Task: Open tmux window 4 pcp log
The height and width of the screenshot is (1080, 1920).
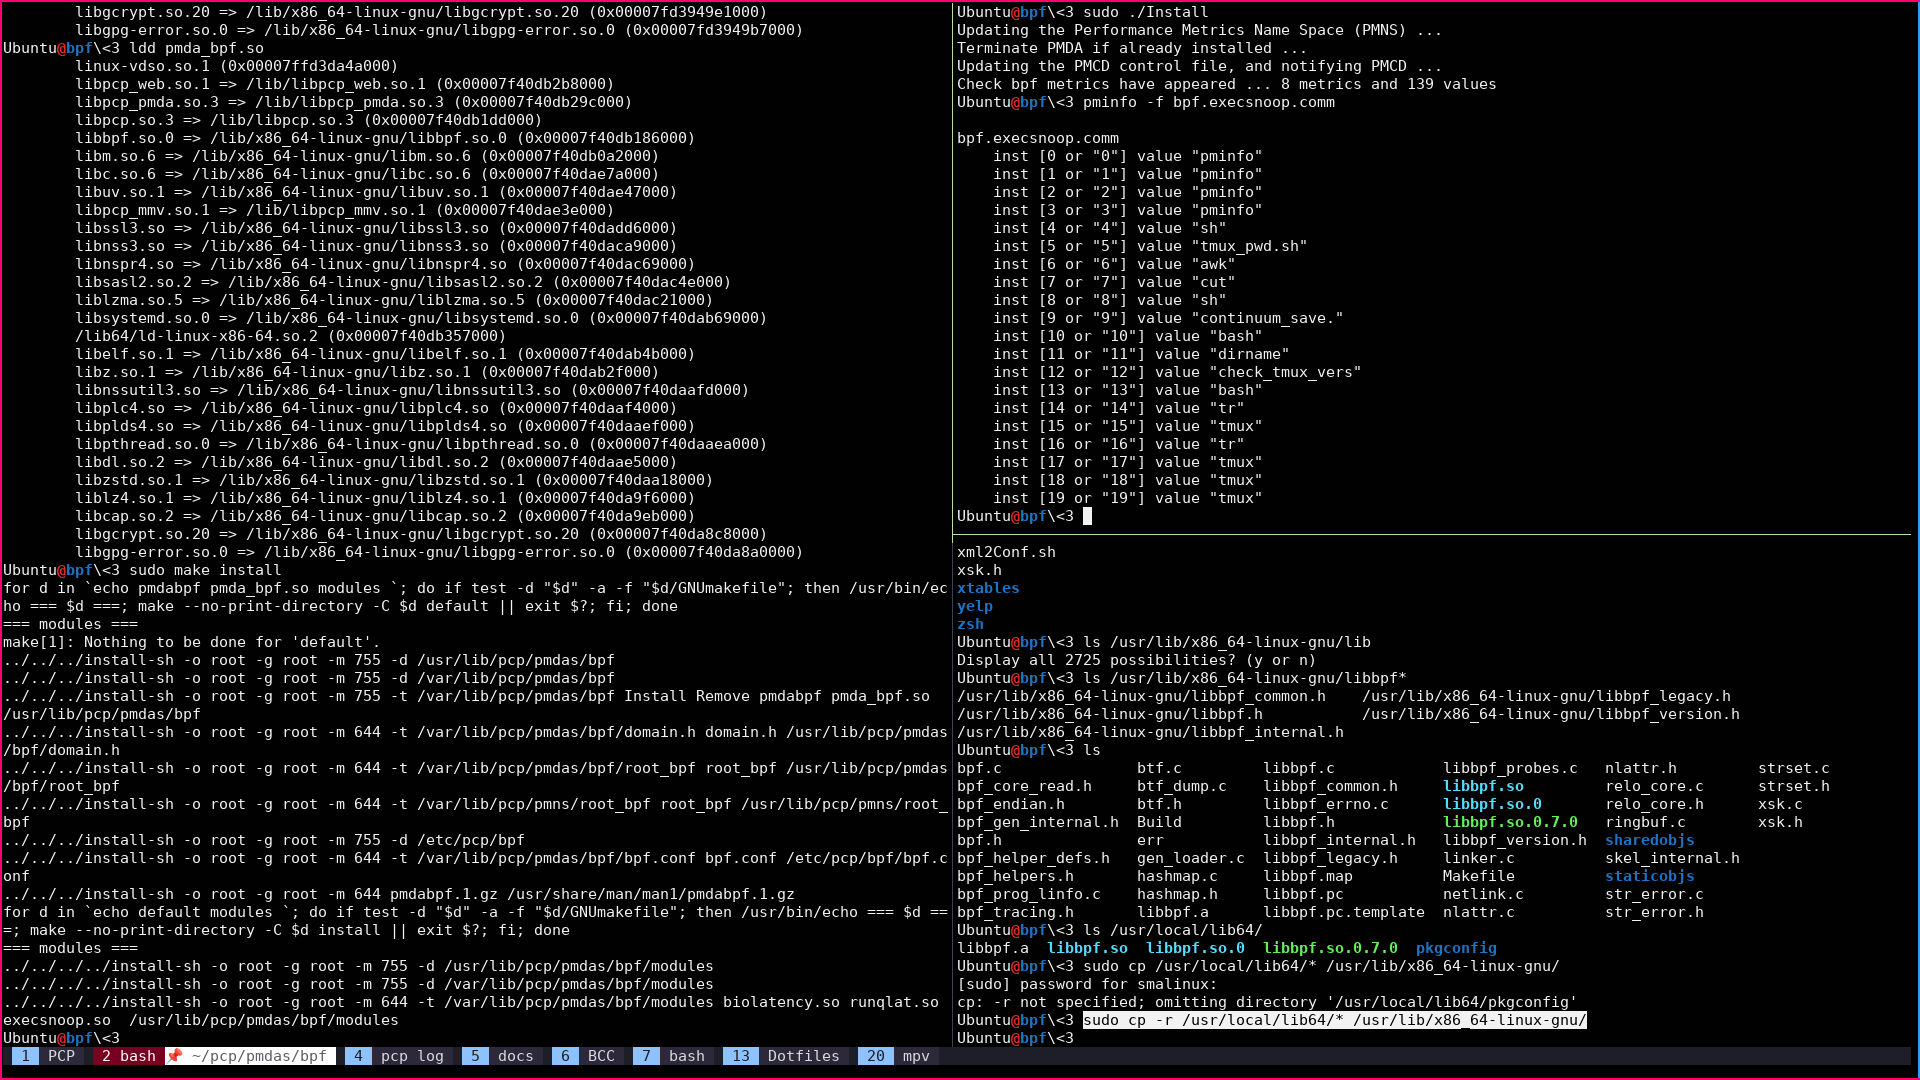Action: 397,1056
